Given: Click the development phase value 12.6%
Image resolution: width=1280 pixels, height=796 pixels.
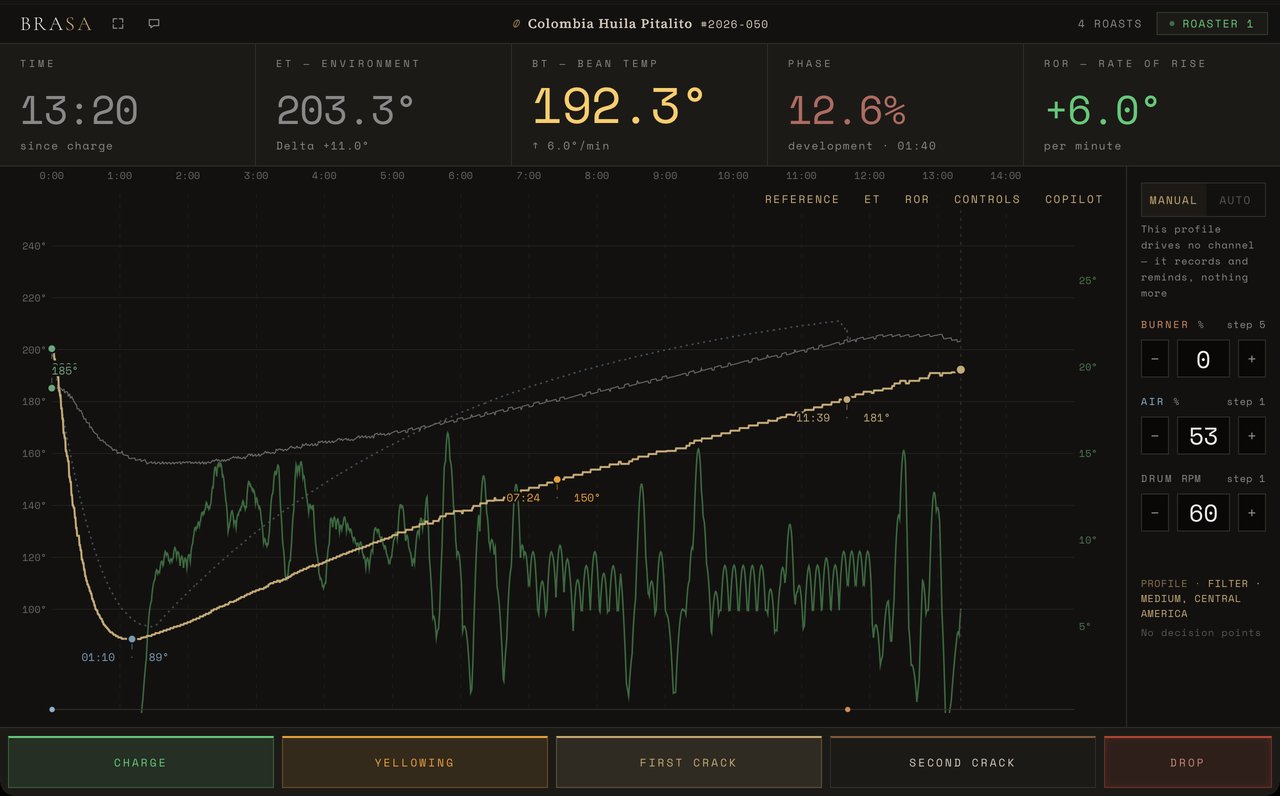Looking at the screenshot, I should (x=847, y=110).
